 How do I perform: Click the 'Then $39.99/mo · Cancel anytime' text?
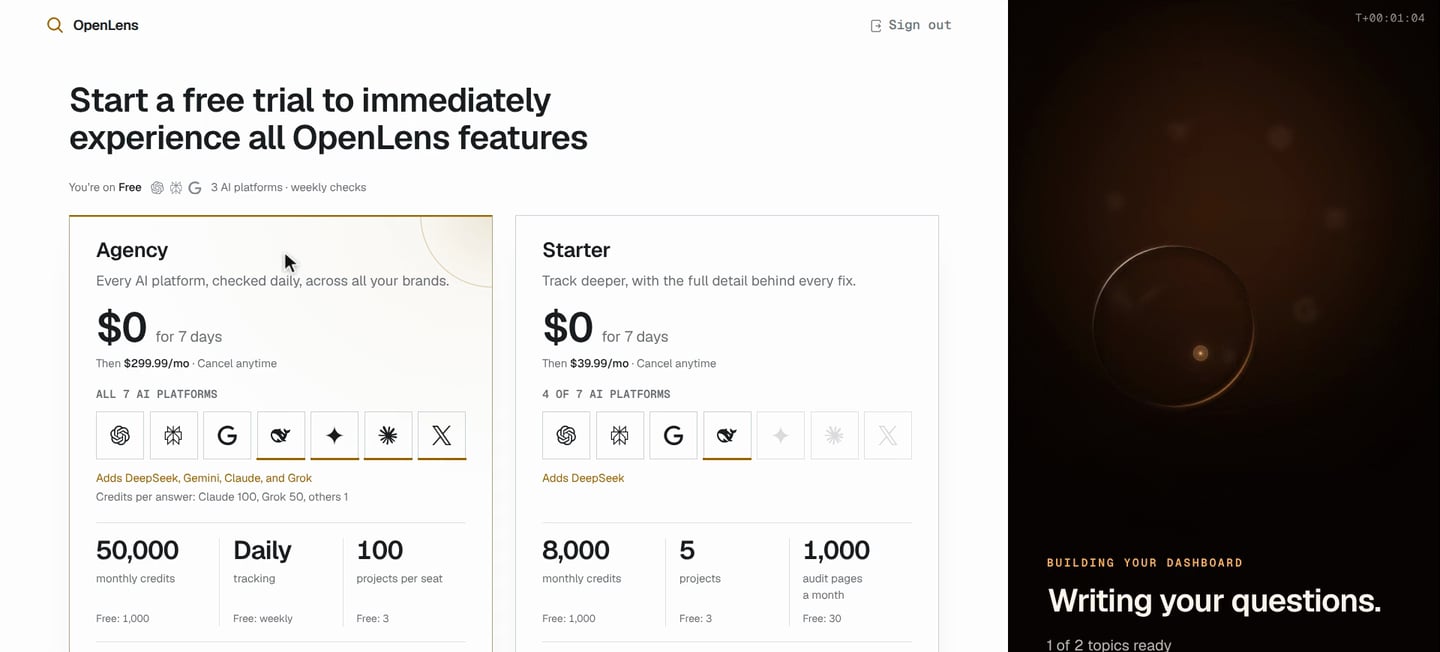pyautogui.click(x=629, y=363)
